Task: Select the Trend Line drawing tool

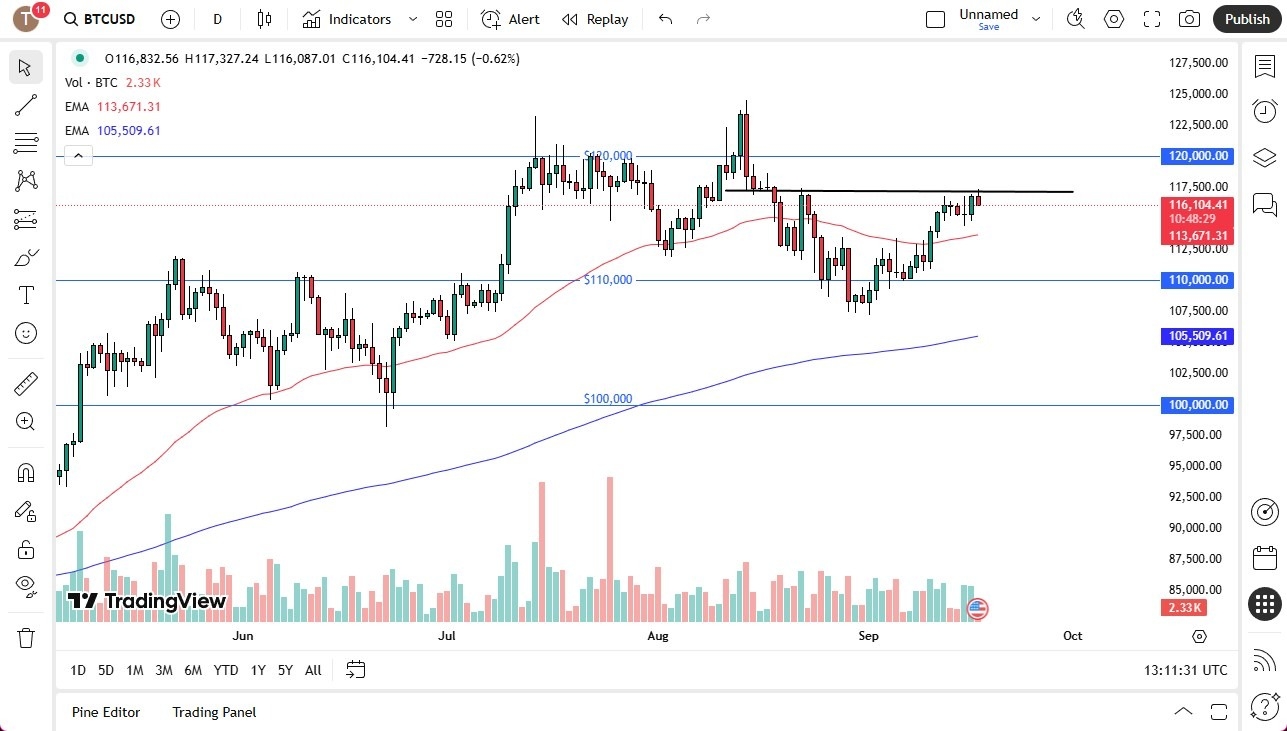Action: (26, 105)
